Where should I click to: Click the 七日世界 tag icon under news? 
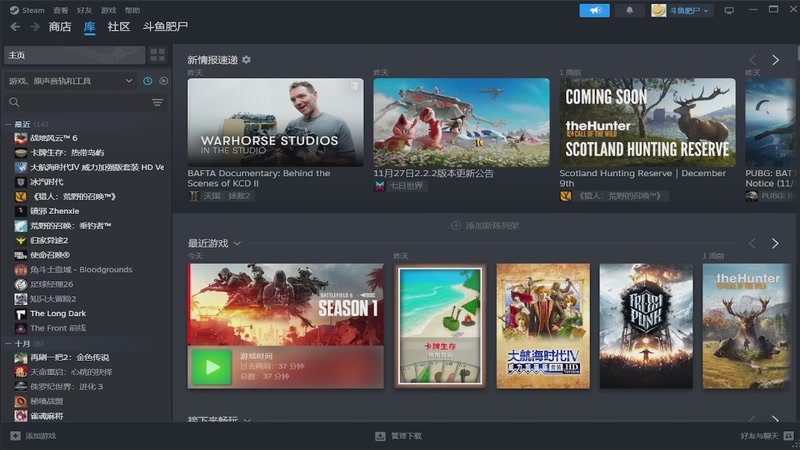(380, 186)
